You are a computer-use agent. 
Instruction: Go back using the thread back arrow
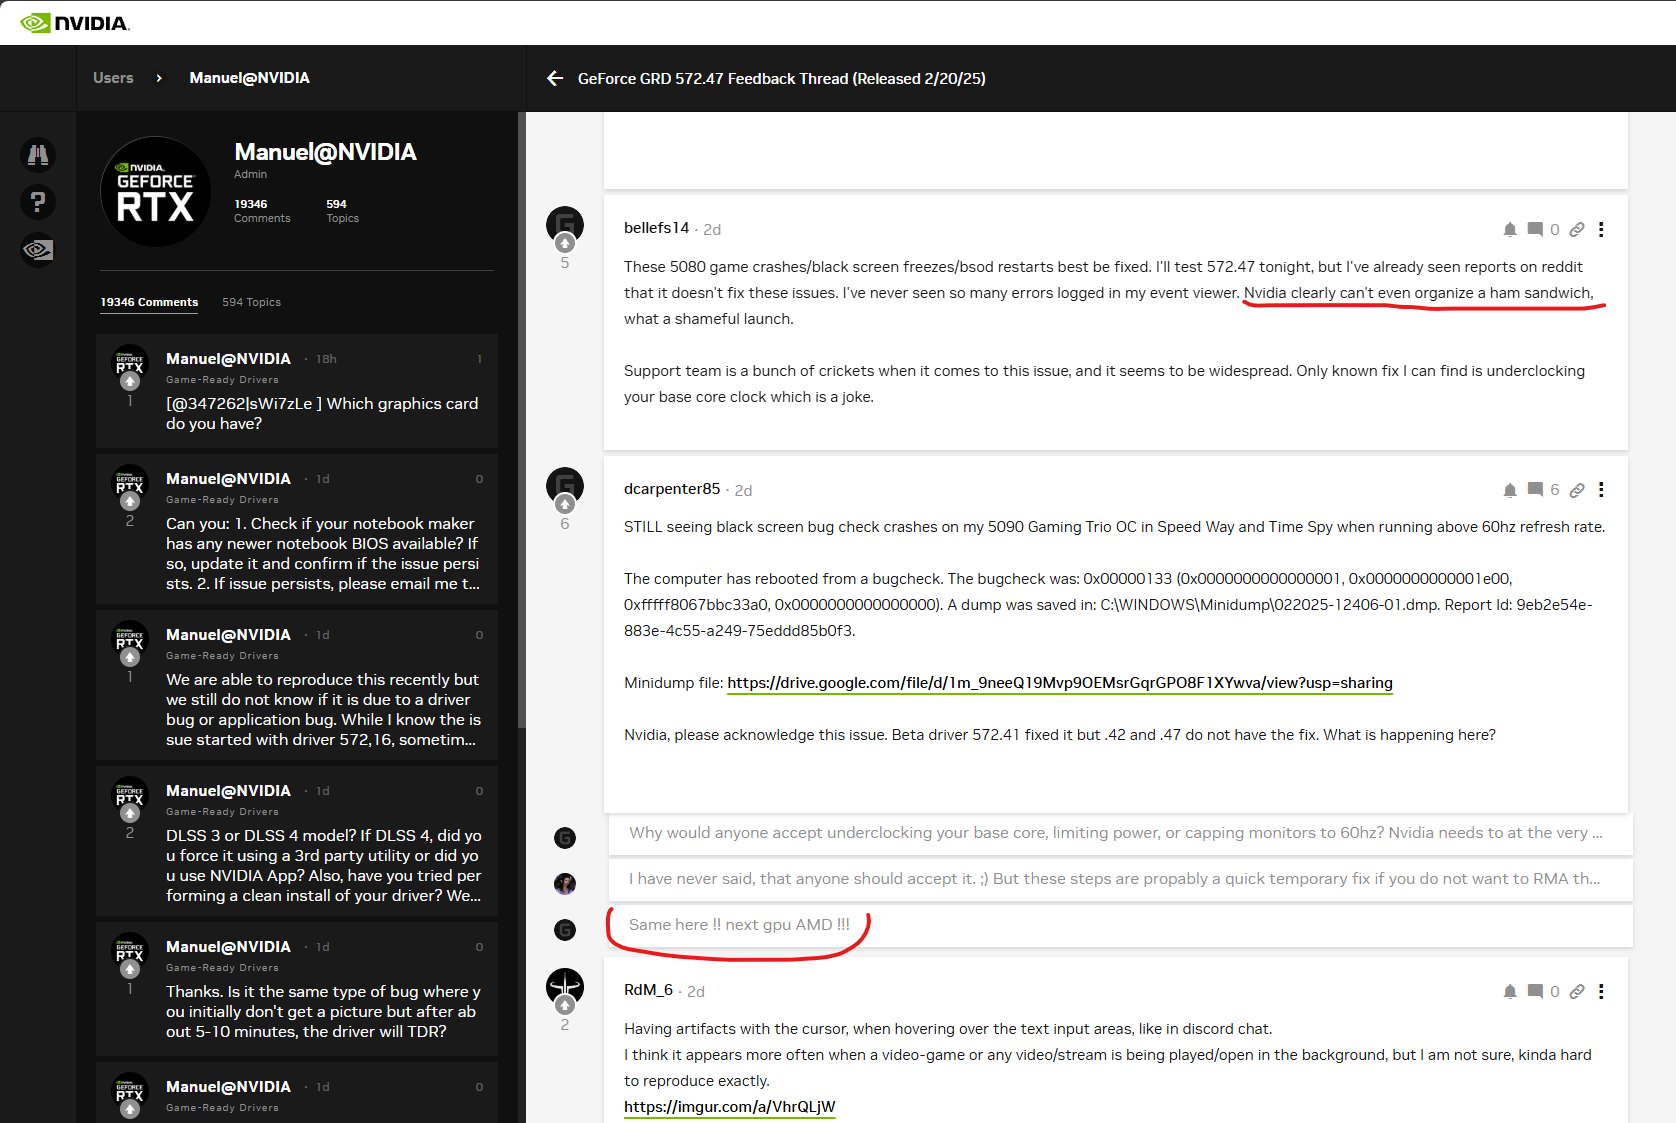pos(555,78)
